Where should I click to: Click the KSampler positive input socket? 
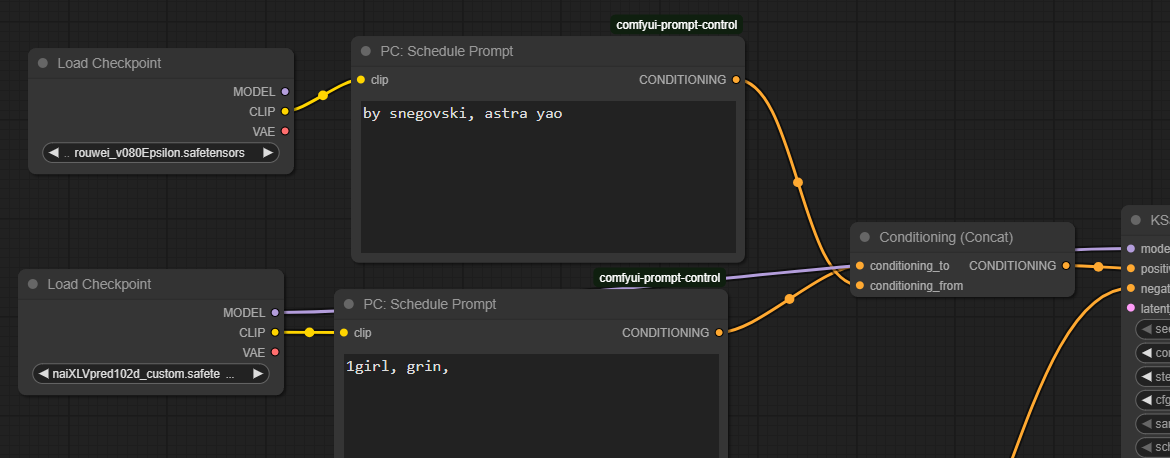click(x=1130, y=269)
